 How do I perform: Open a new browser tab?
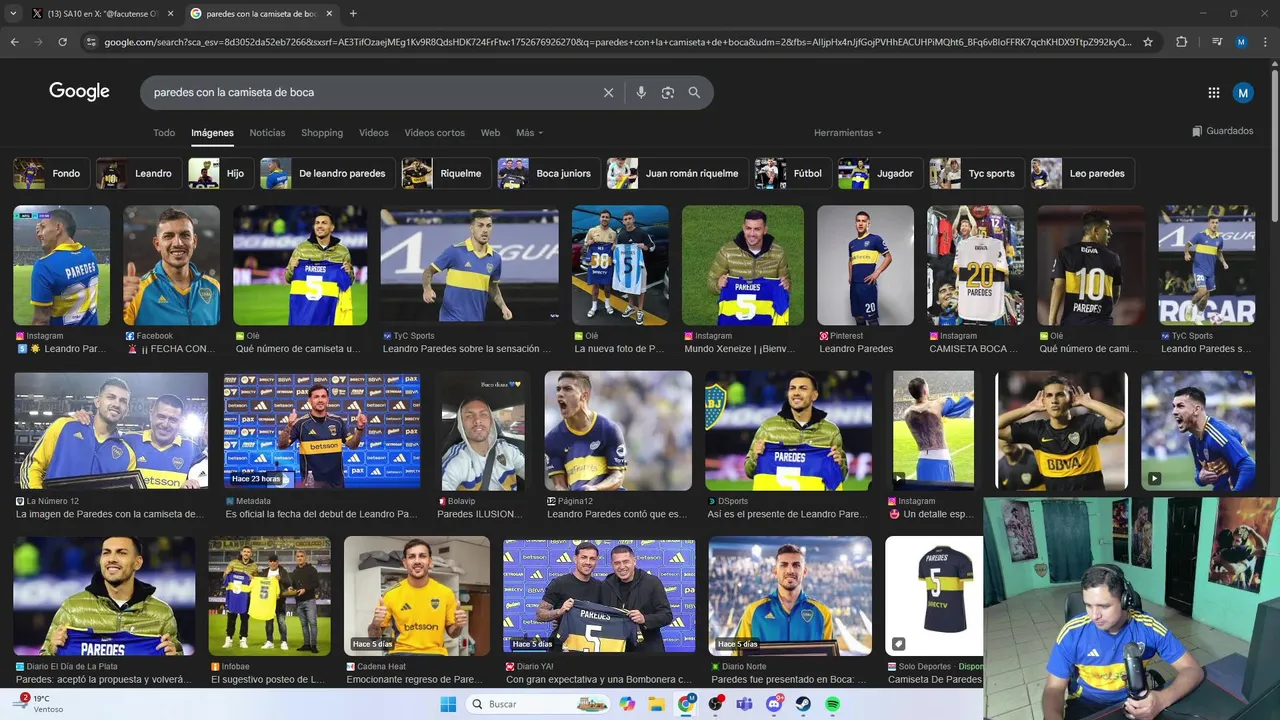tap(353, 13)
